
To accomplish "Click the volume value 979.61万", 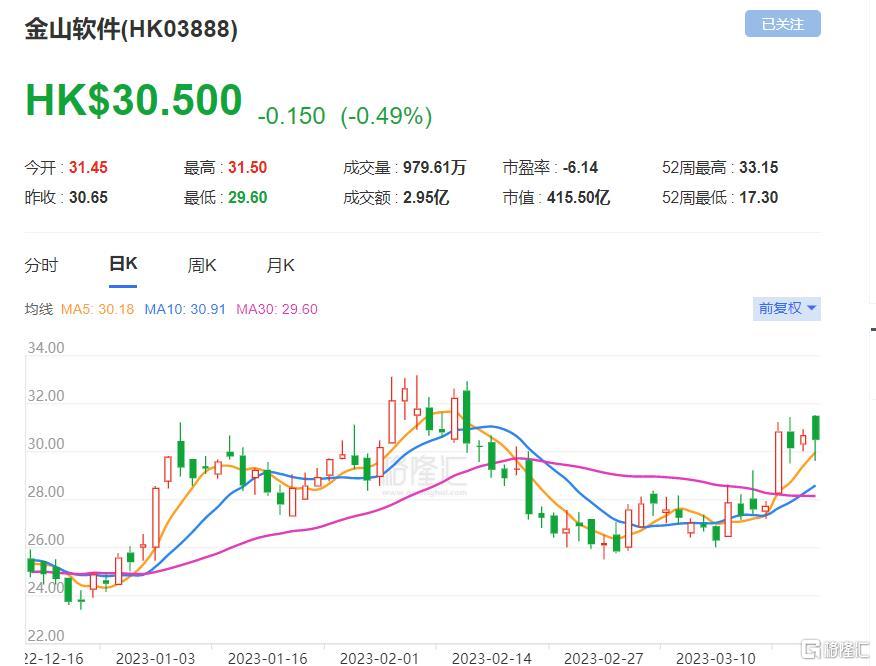I will pyautogui.click(x=435, y=167).
